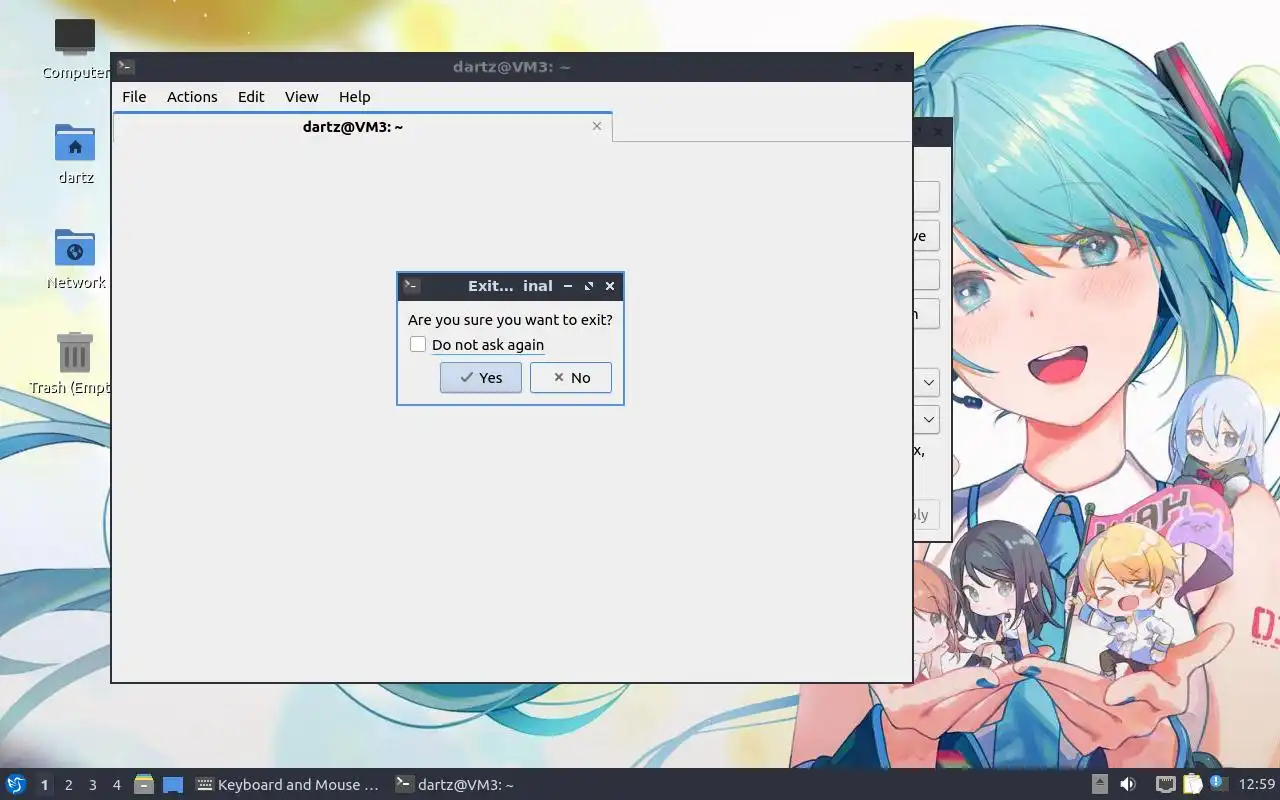This screenshot has height=800, width=1280.
Task: Open the dartz home folder icon
Action: (x=75, y=154)
